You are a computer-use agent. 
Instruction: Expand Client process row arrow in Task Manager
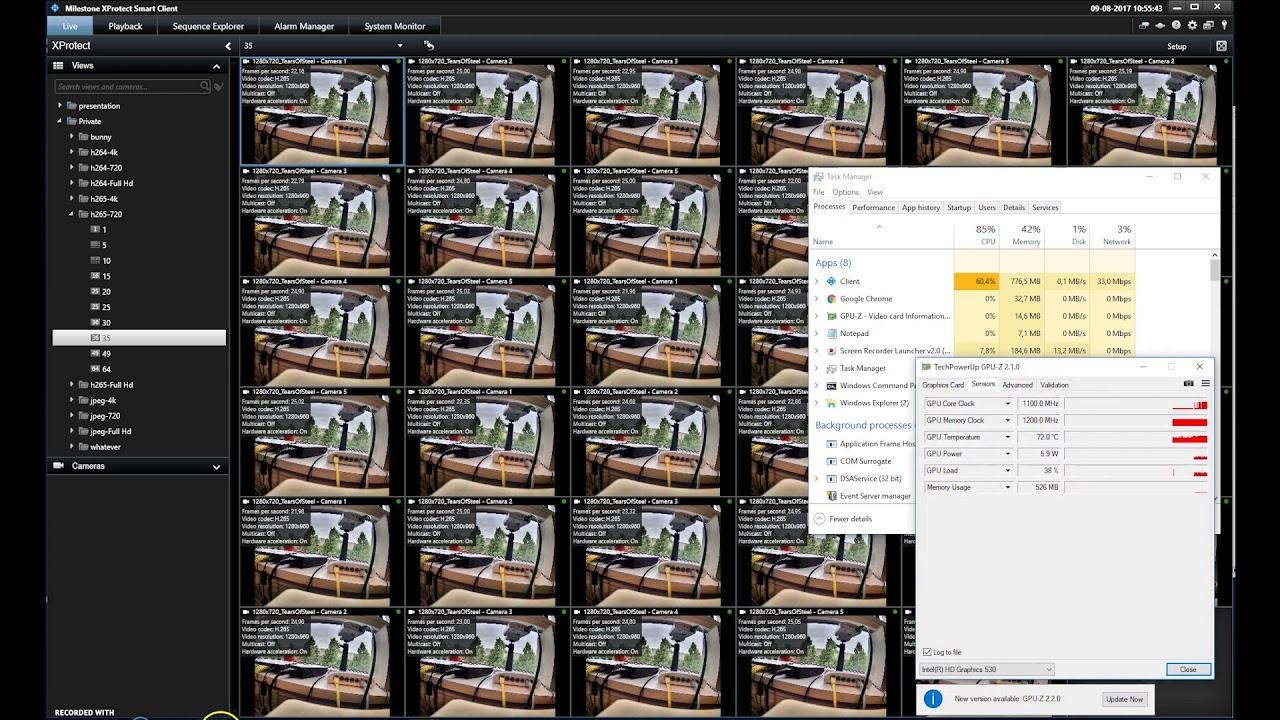point(816,281)
